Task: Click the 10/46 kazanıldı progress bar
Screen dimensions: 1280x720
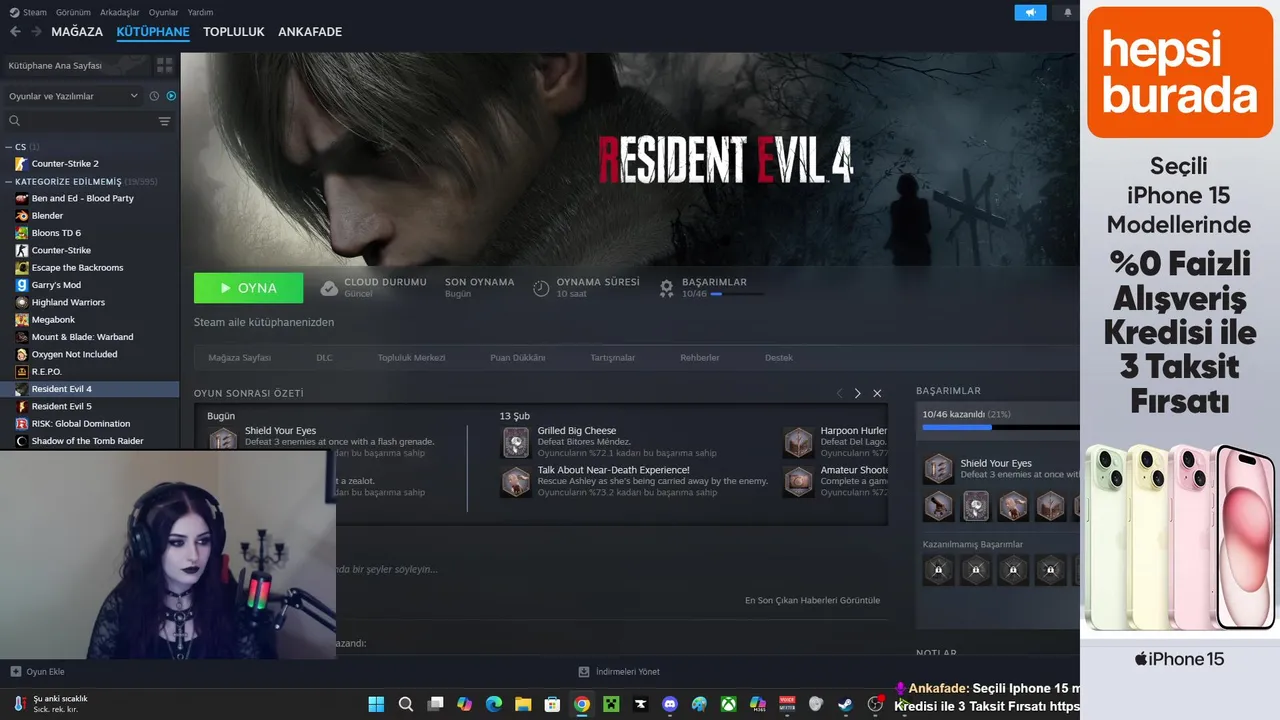Action: point(1000,427)
